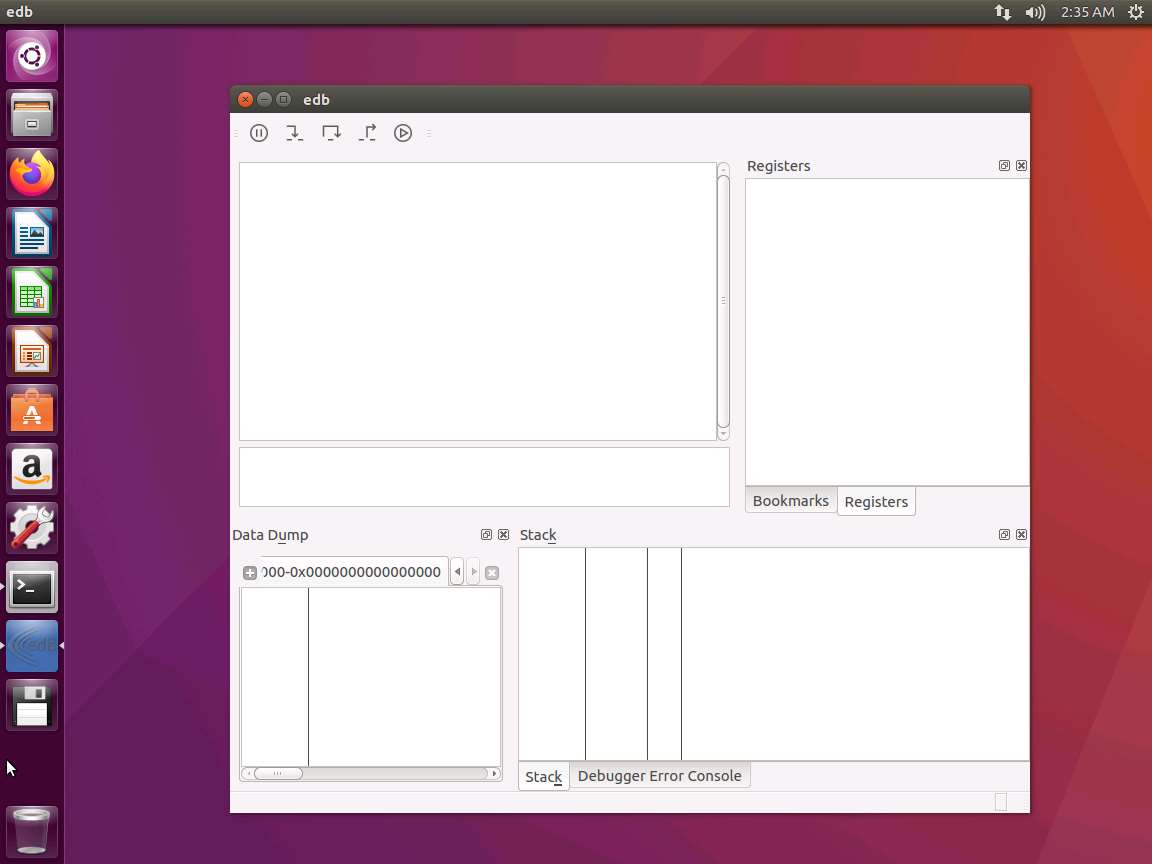Select the Stack tab at bottom
This screenshot has height=864, width=1152.
coord(543,777)
